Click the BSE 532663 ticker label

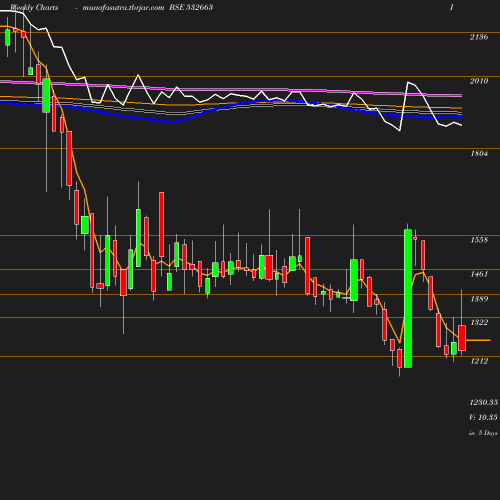tap(191, 7)
